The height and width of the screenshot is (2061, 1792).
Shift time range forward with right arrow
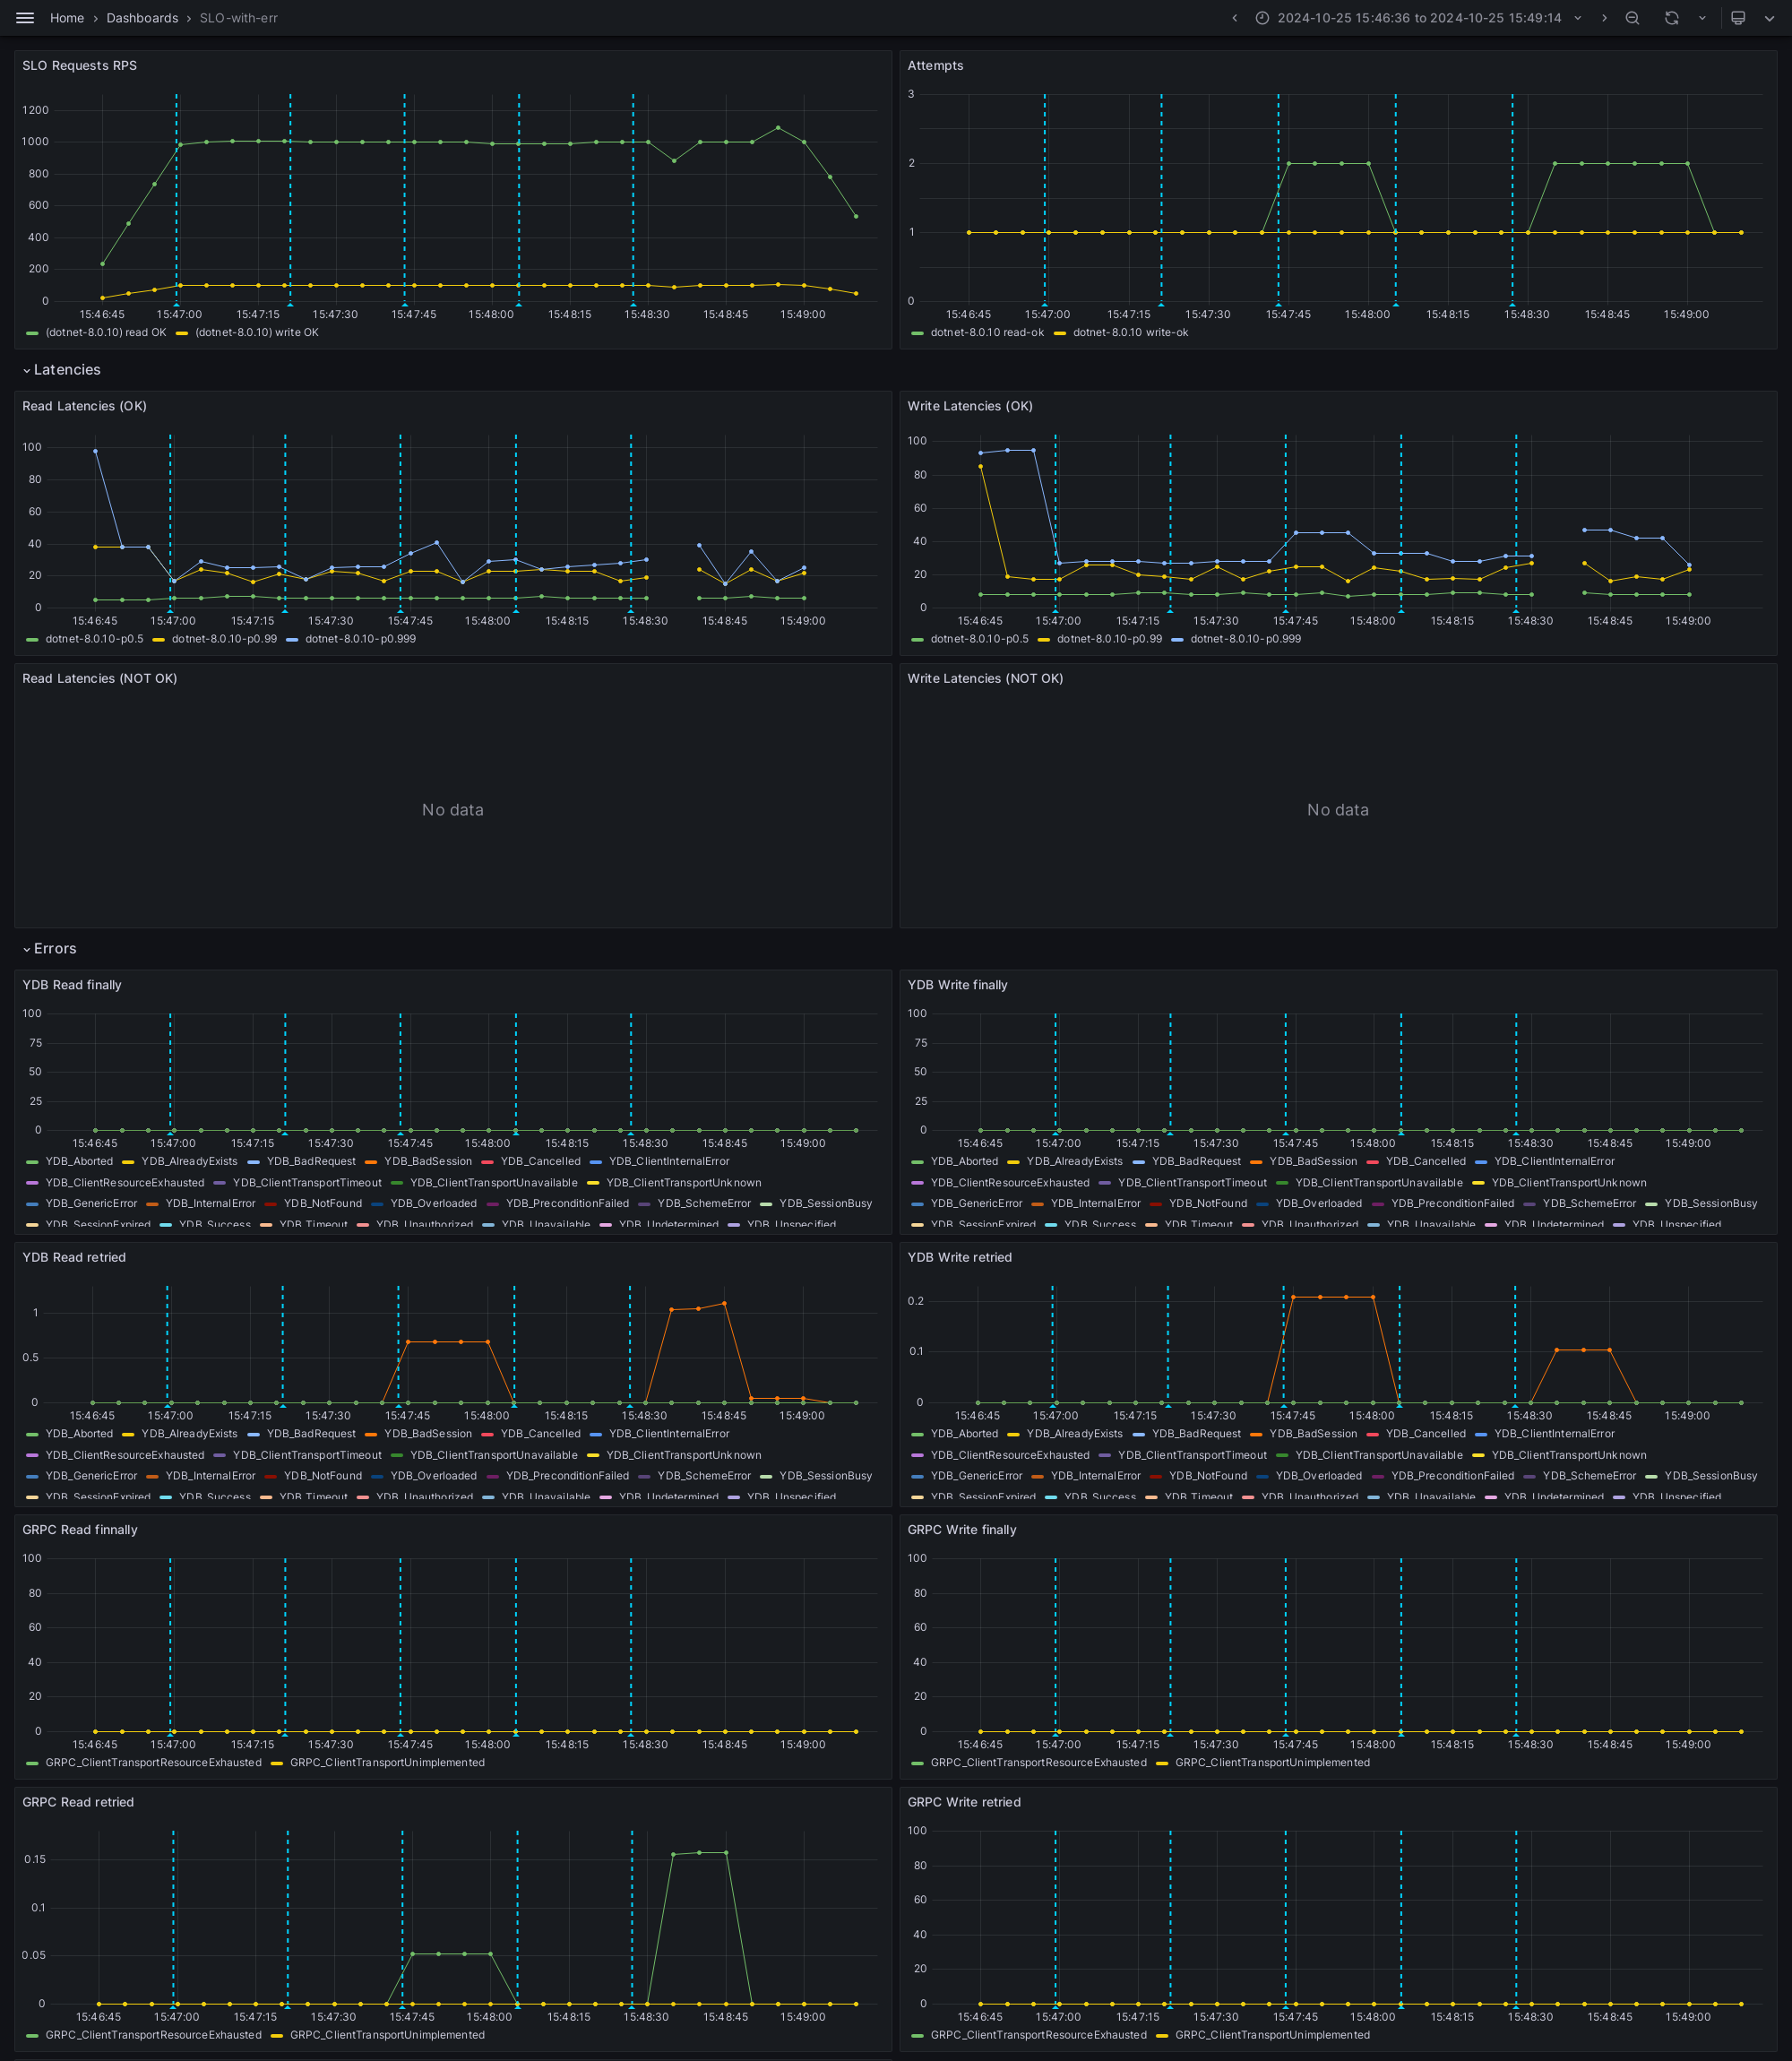point(1604,18)
